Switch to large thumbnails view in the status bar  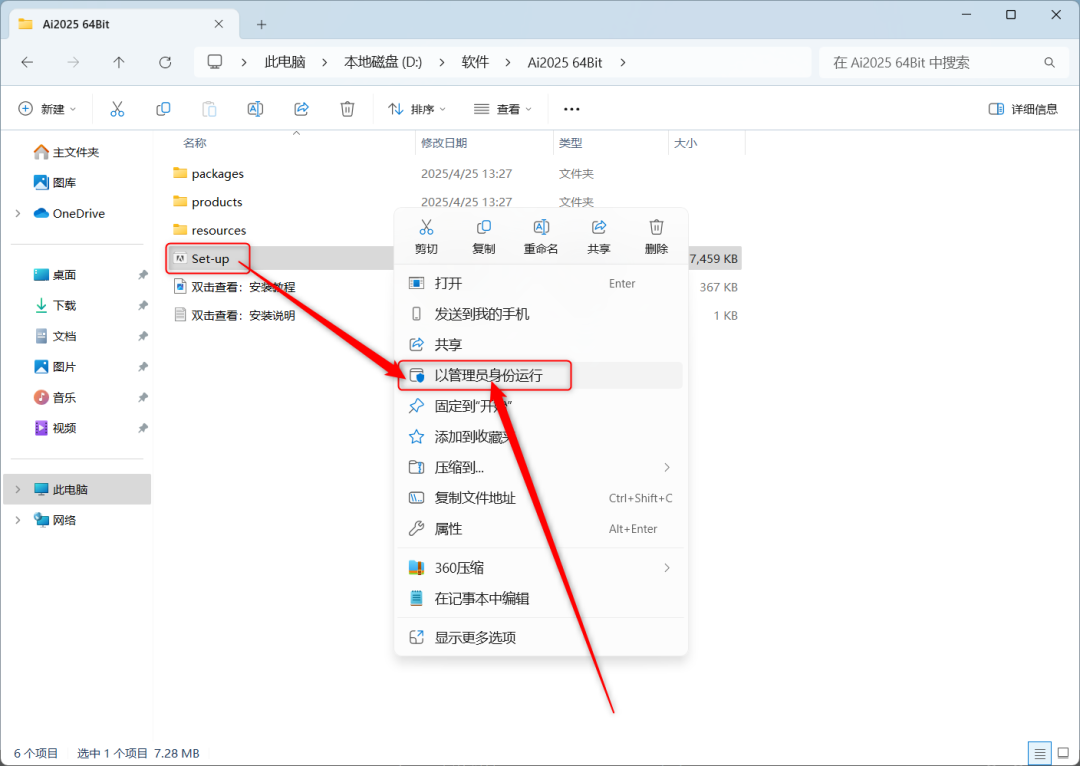click(1063, 753)
